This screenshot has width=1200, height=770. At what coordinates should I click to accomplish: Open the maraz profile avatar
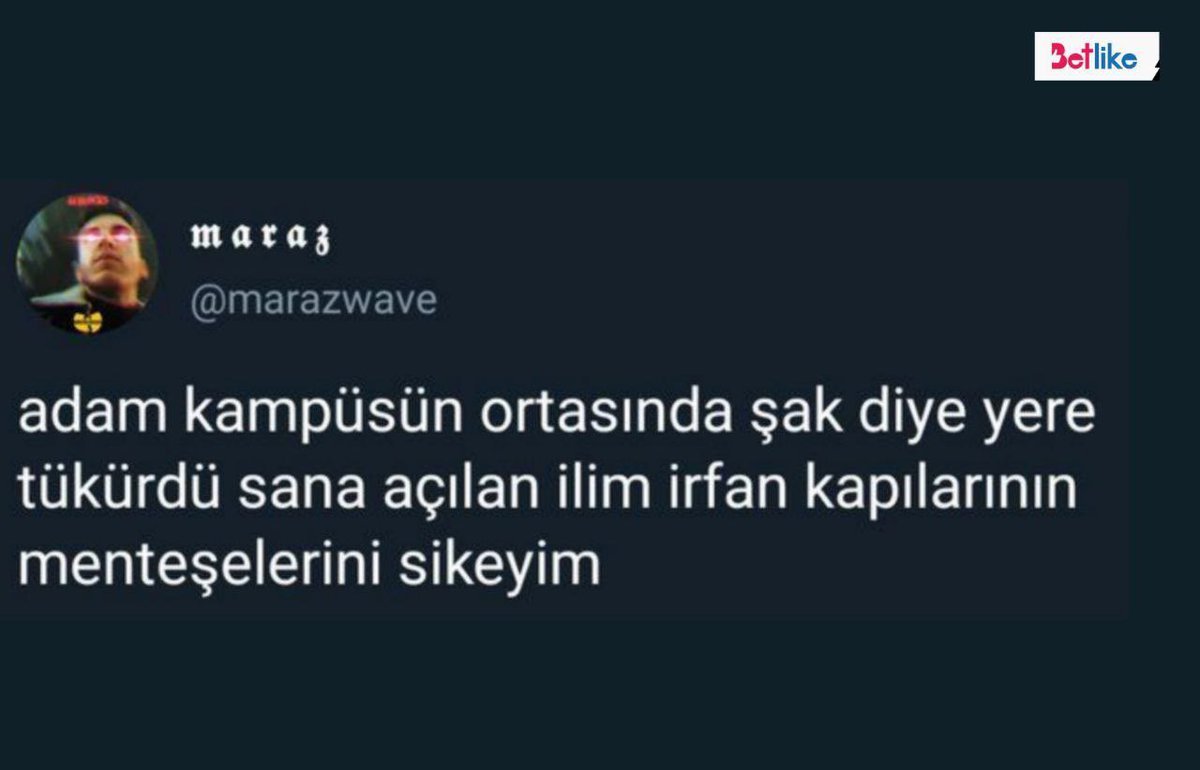coord(87,264)
